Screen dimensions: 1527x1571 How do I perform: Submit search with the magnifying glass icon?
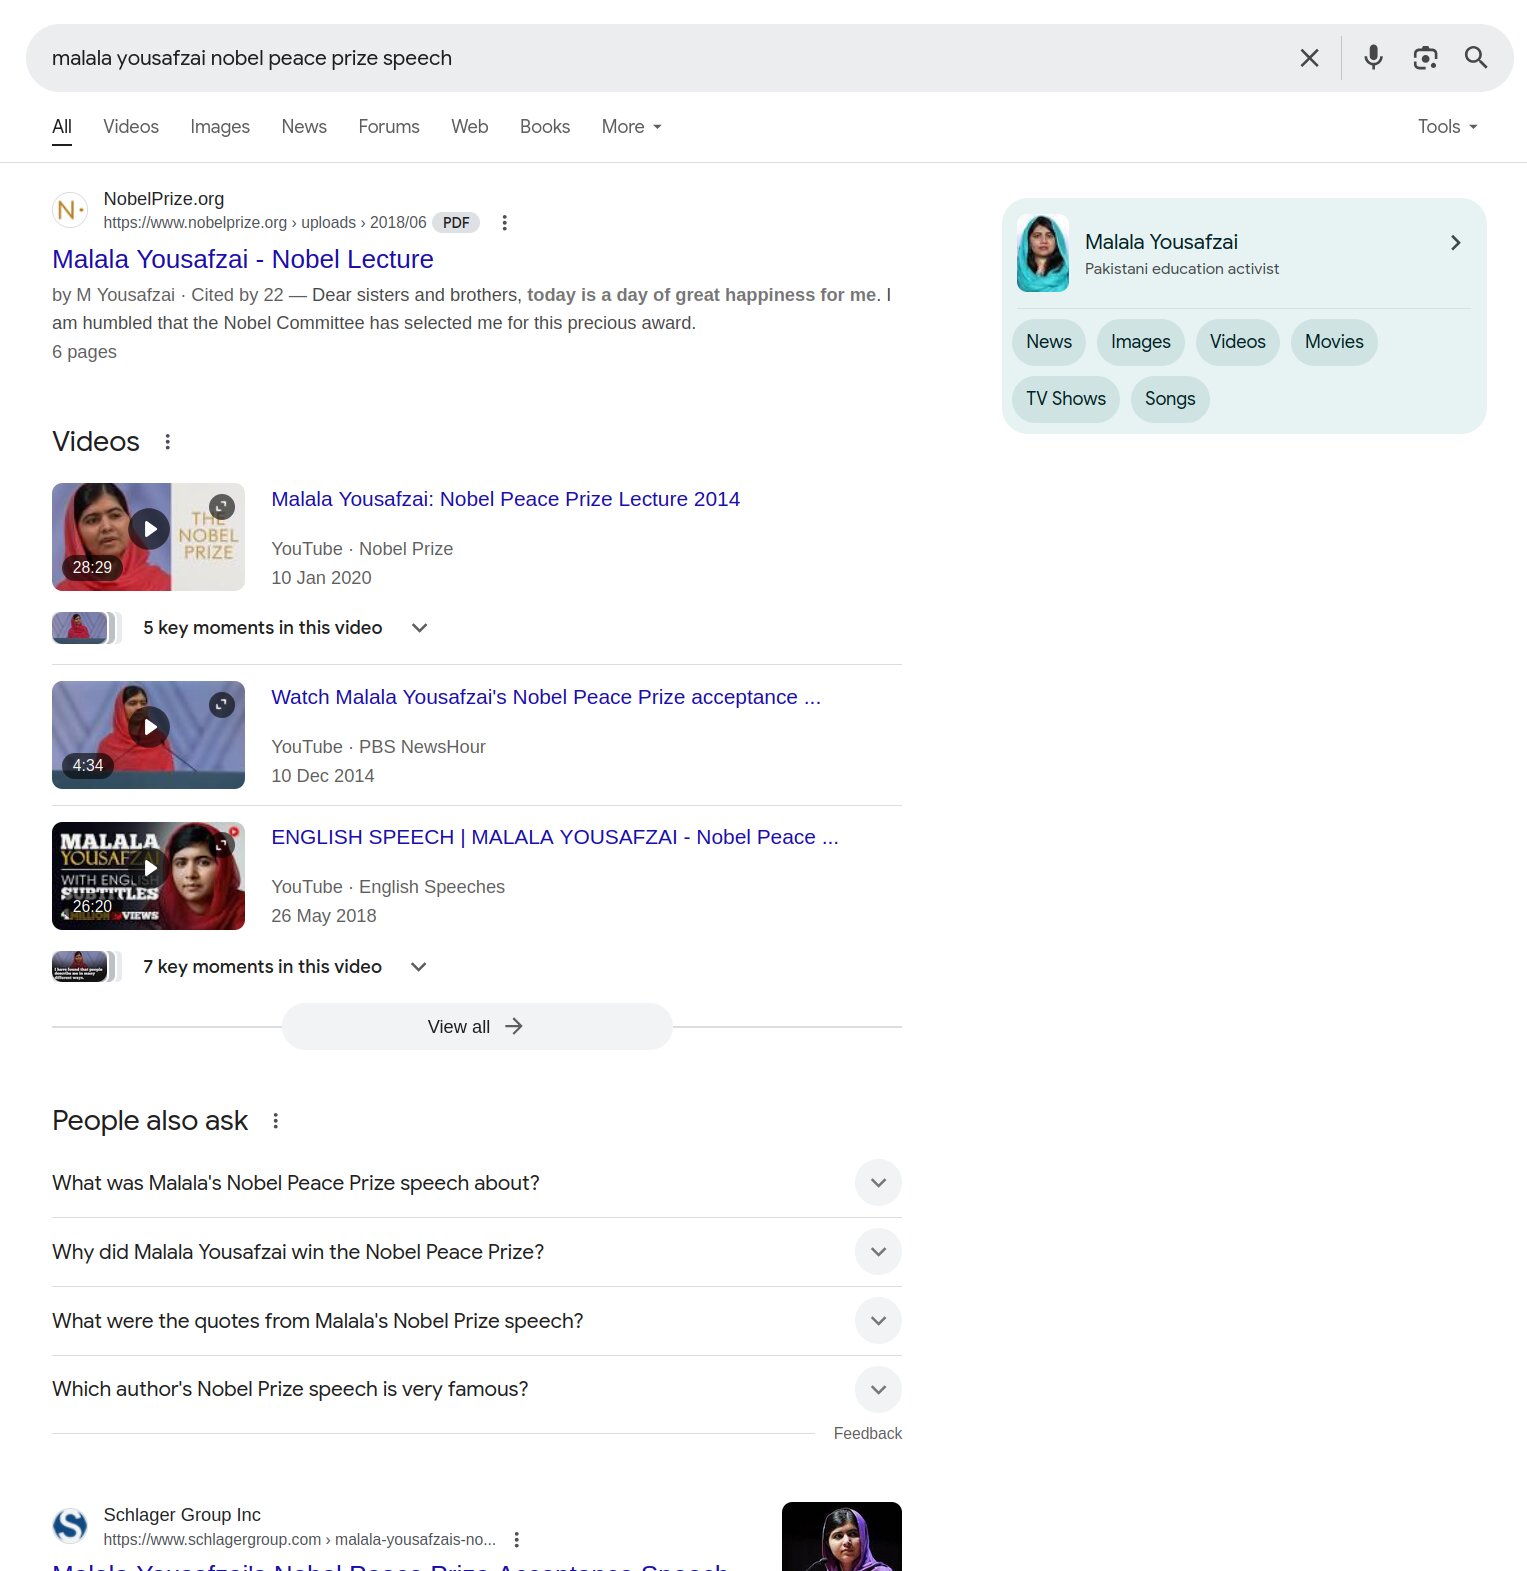(x=1476, y=58)
